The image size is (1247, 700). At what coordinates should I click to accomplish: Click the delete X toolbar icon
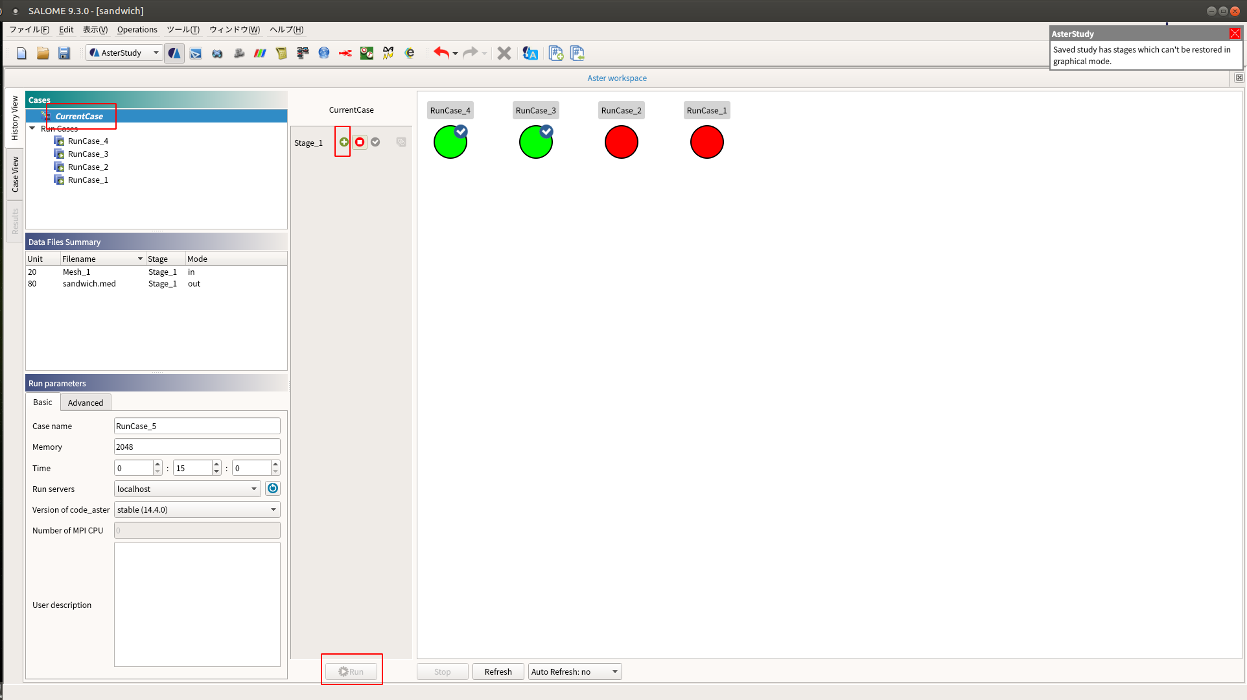pyautogui.click(x=504, y=53)
